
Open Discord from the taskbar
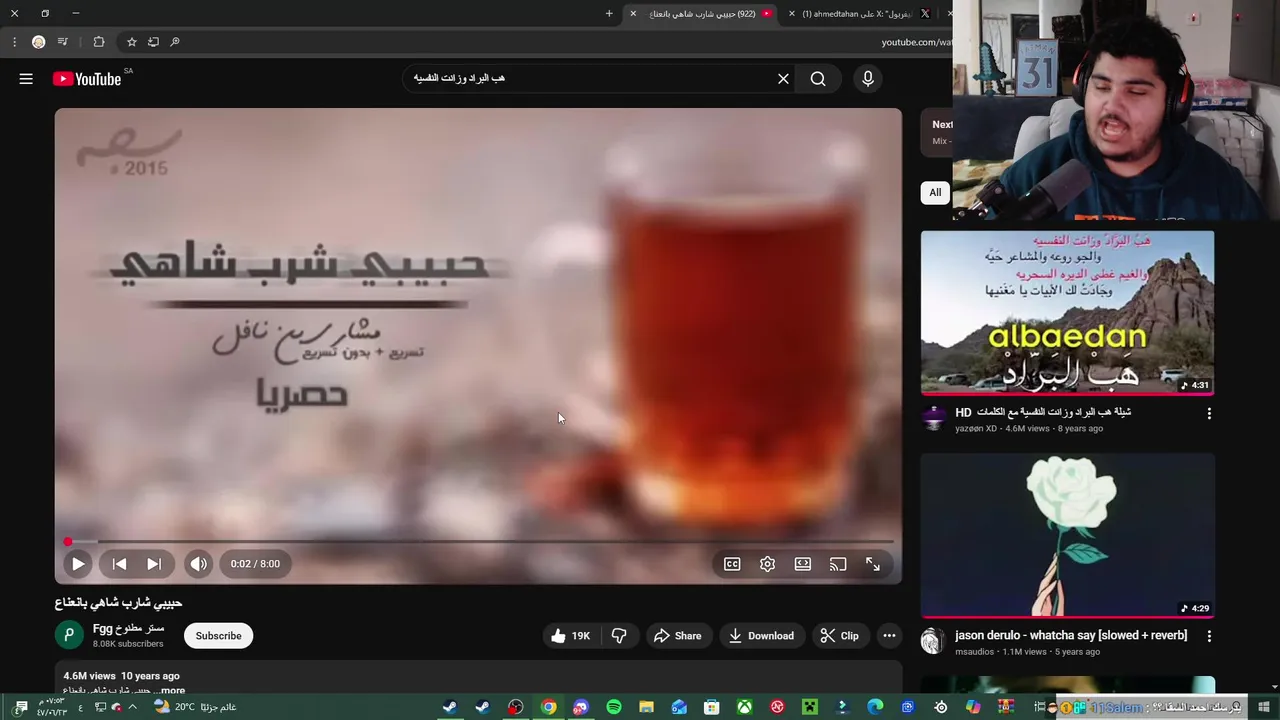pyautogui.click(x=581, y=707)
